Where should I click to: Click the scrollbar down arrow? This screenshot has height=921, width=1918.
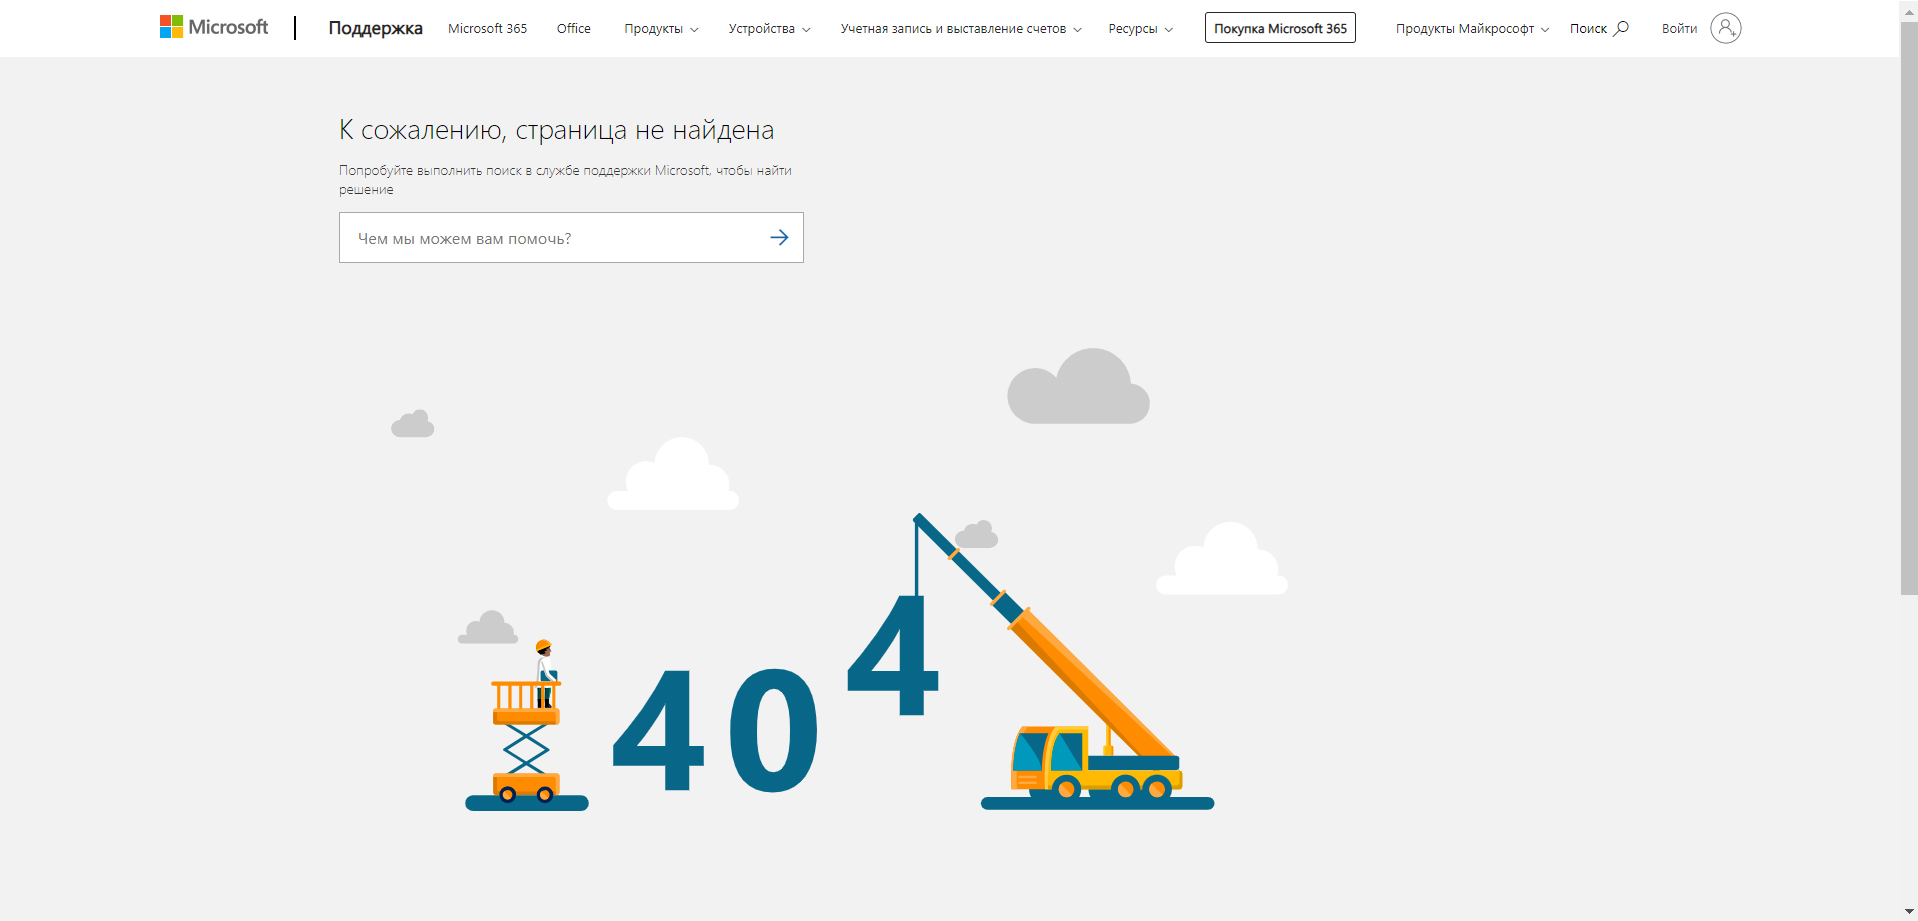(1908, 911)
